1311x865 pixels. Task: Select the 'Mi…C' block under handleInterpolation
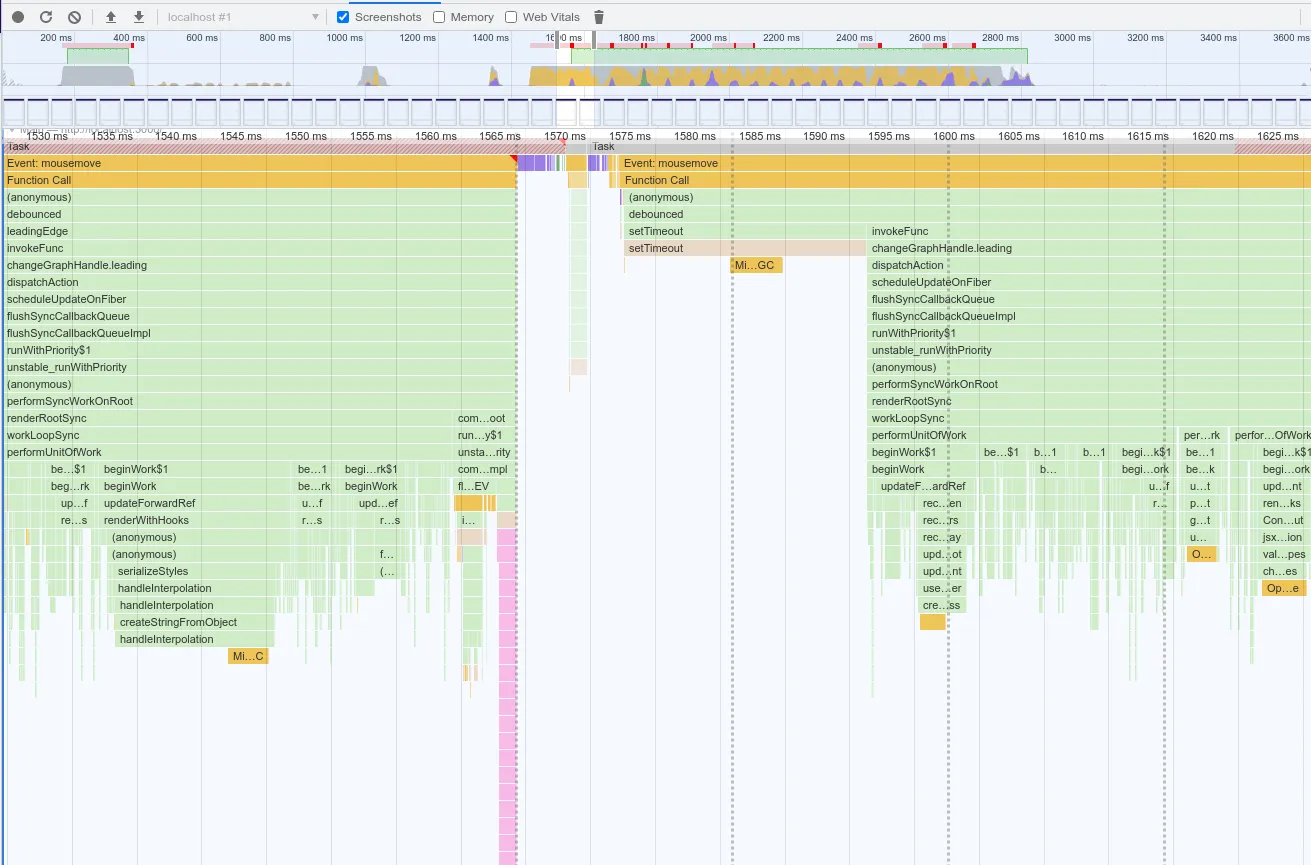248,656
